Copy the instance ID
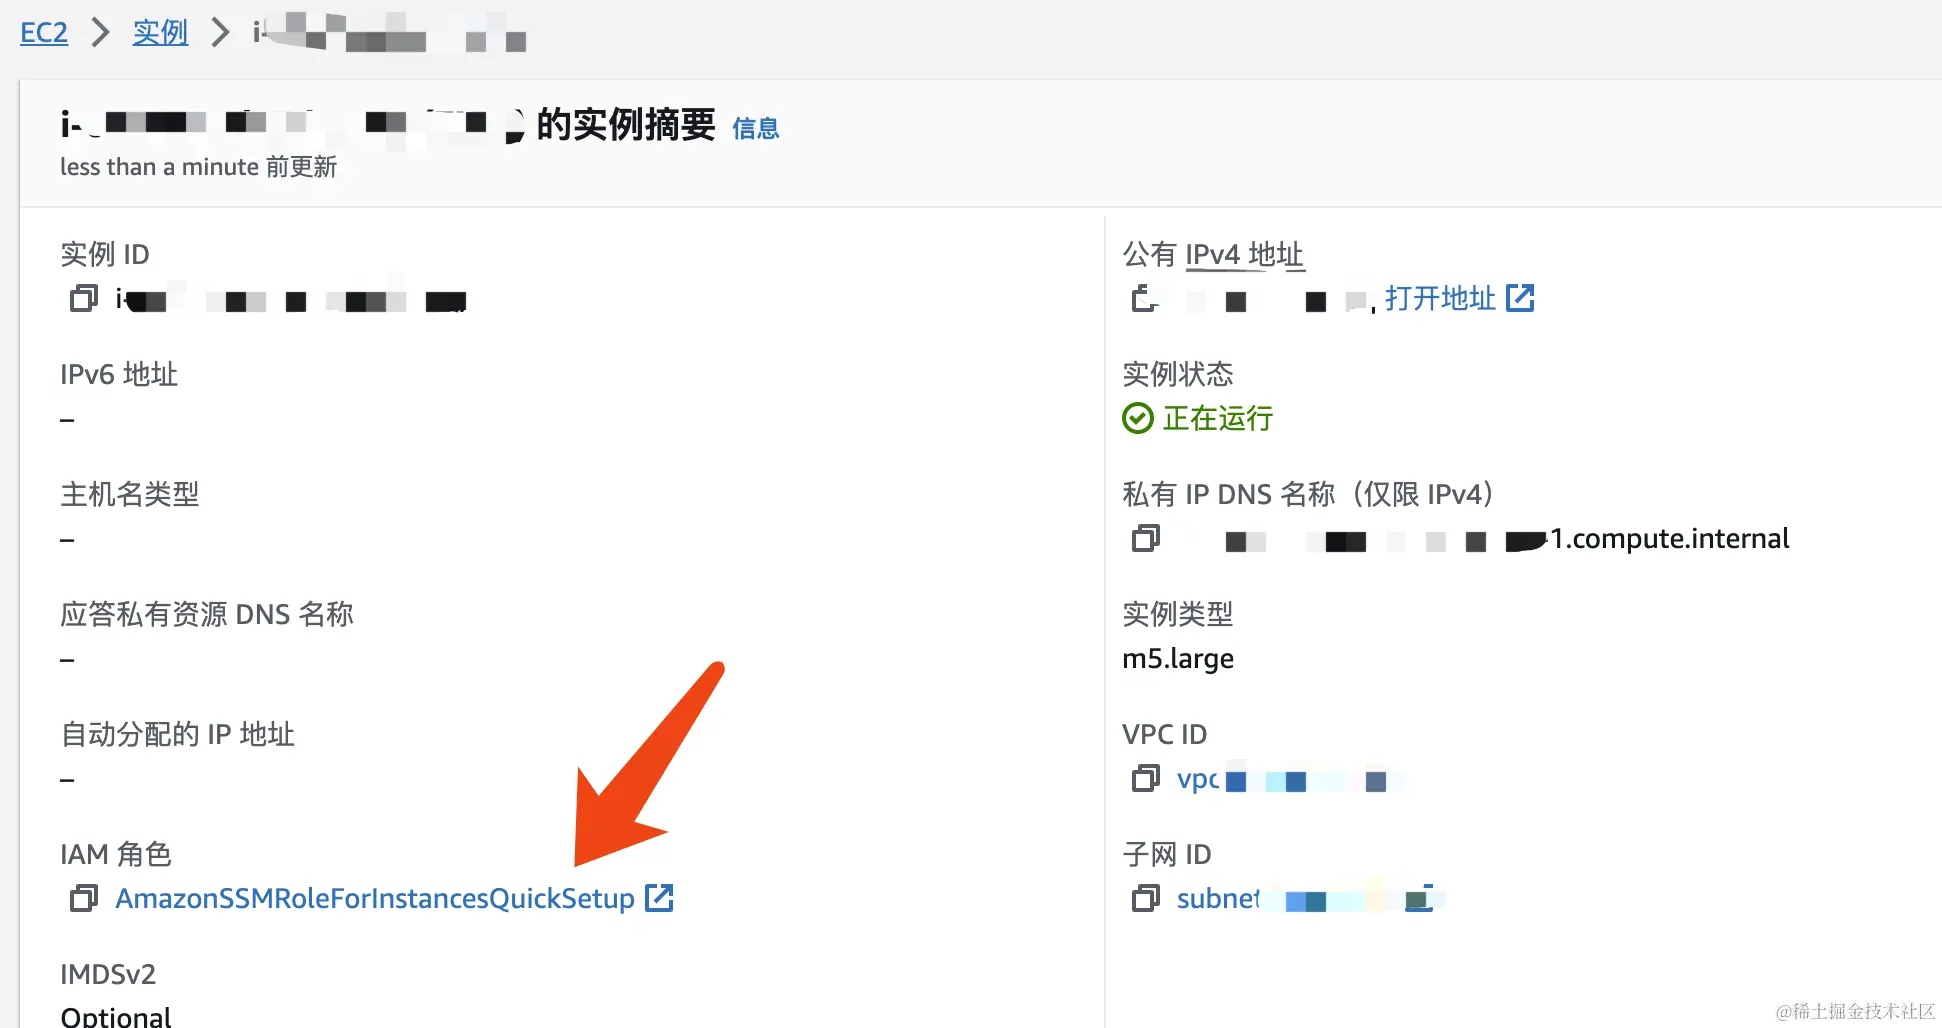1942x1028 pixels. (83, 298)
